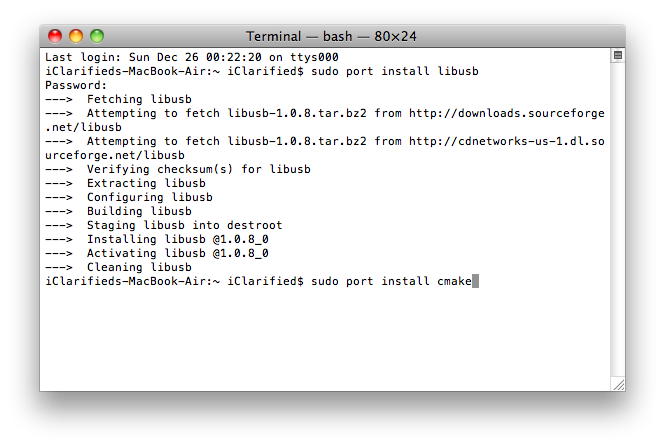Click the vertical scrollbar track
Viewport: 665px width, 446px height.
(618, 220)
